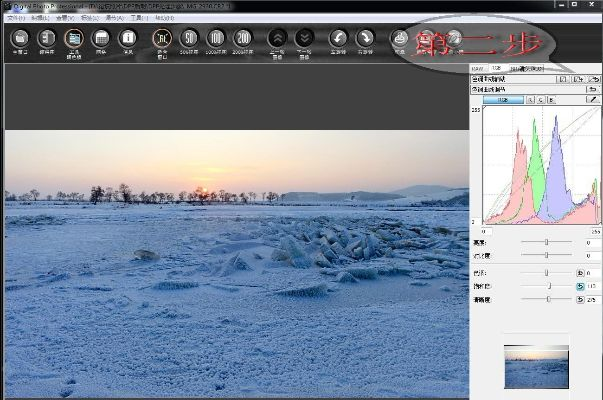Click the brightness slider handle
The width and height of the screenshot is (603, 400).
(x=546, y=243)
